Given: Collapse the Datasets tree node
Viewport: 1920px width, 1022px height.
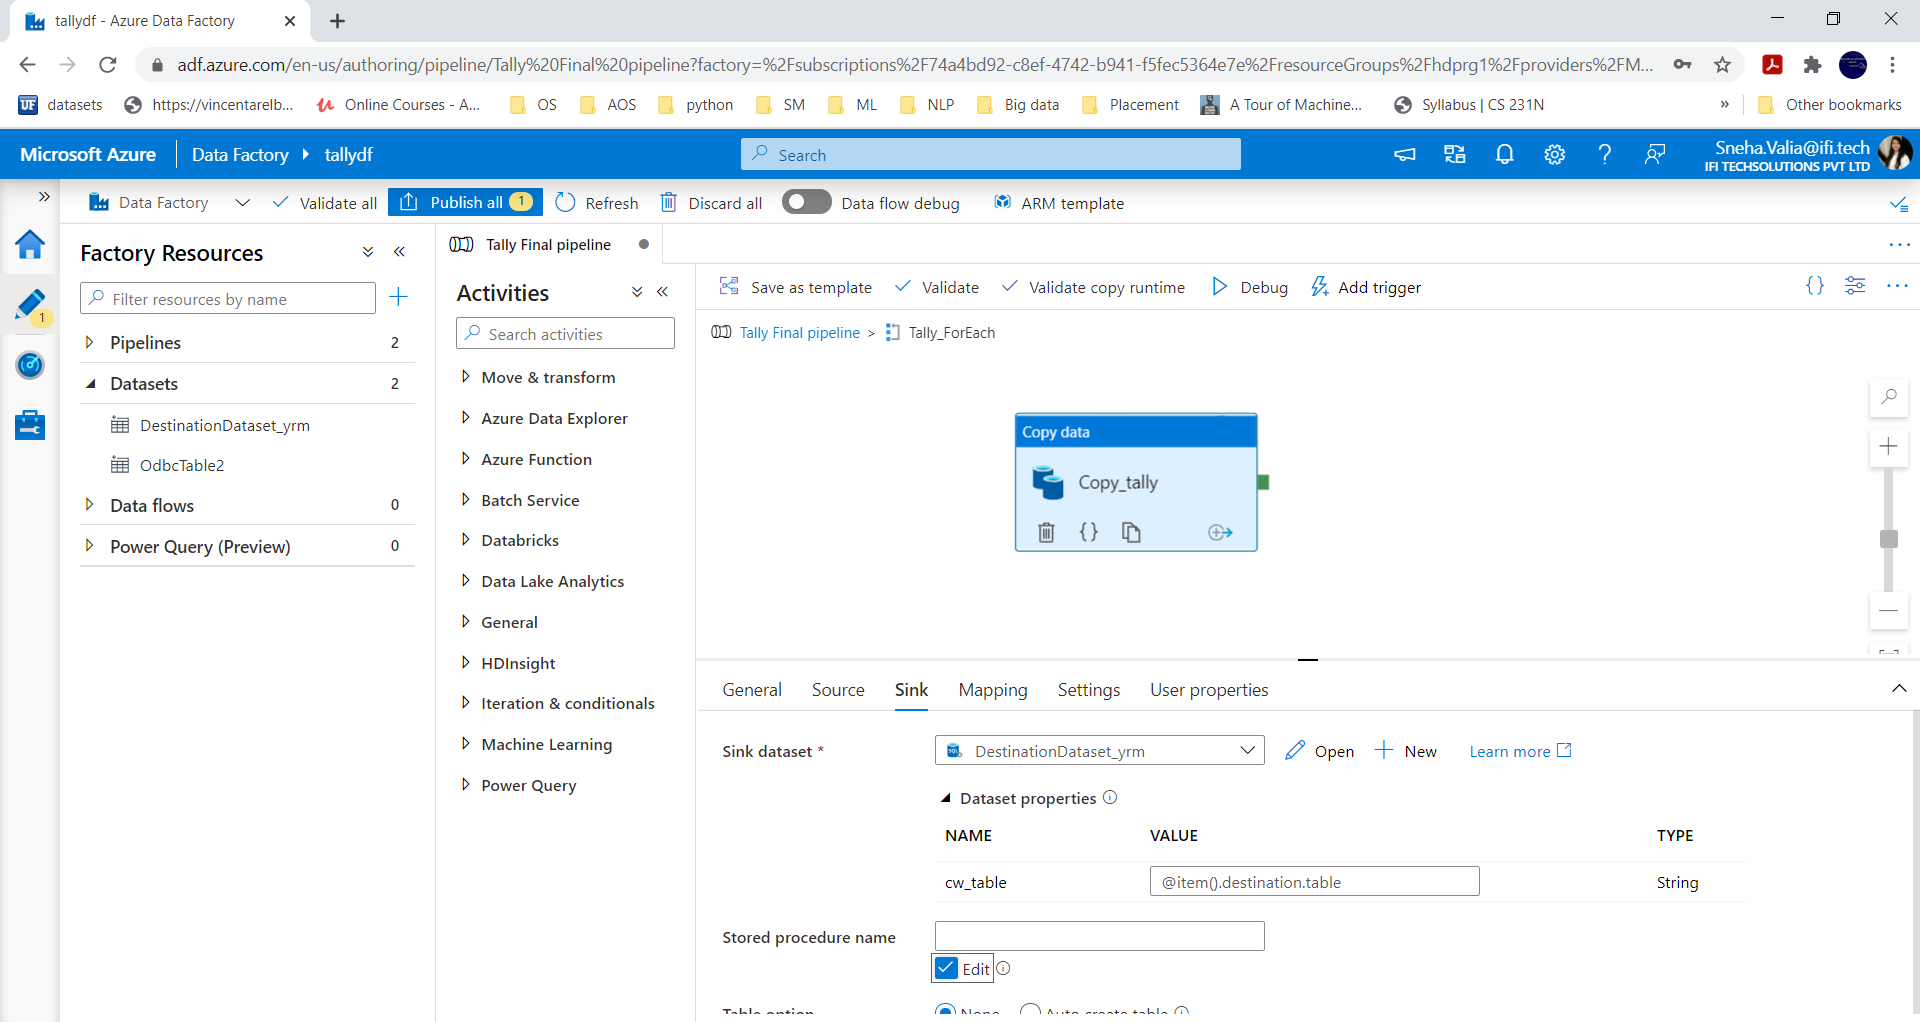Looking at the screenshot, I should pyautogui.click(x=90, y=383).
